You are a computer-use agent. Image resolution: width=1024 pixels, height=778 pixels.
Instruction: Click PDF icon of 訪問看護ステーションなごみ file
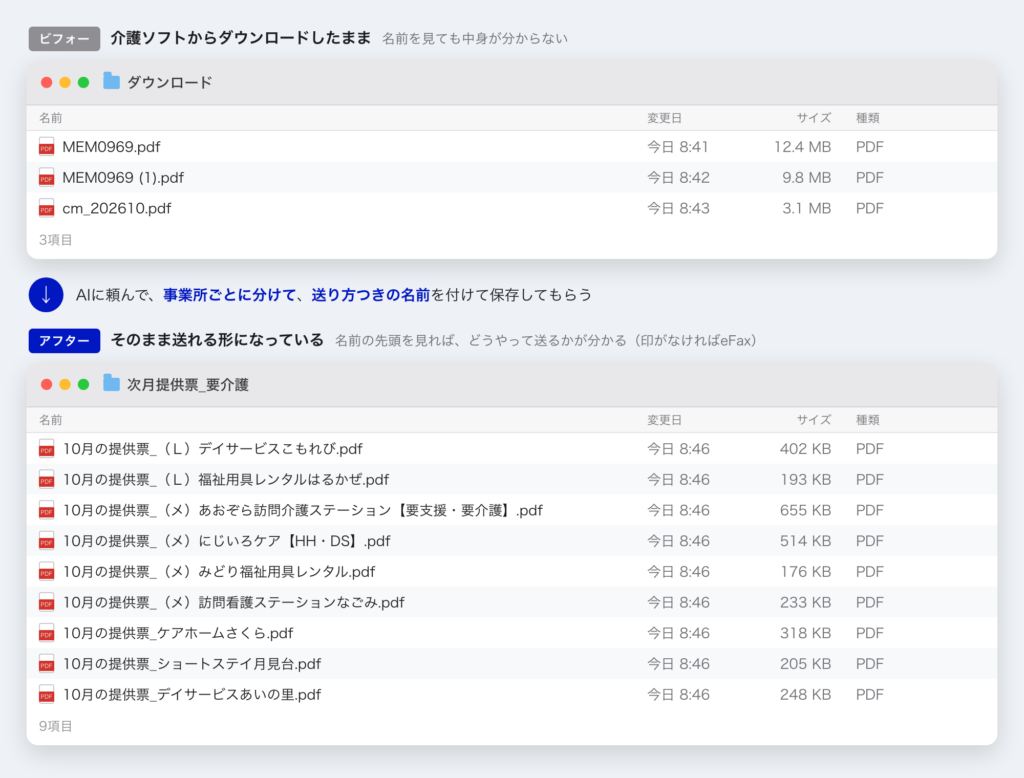[46, 602]
